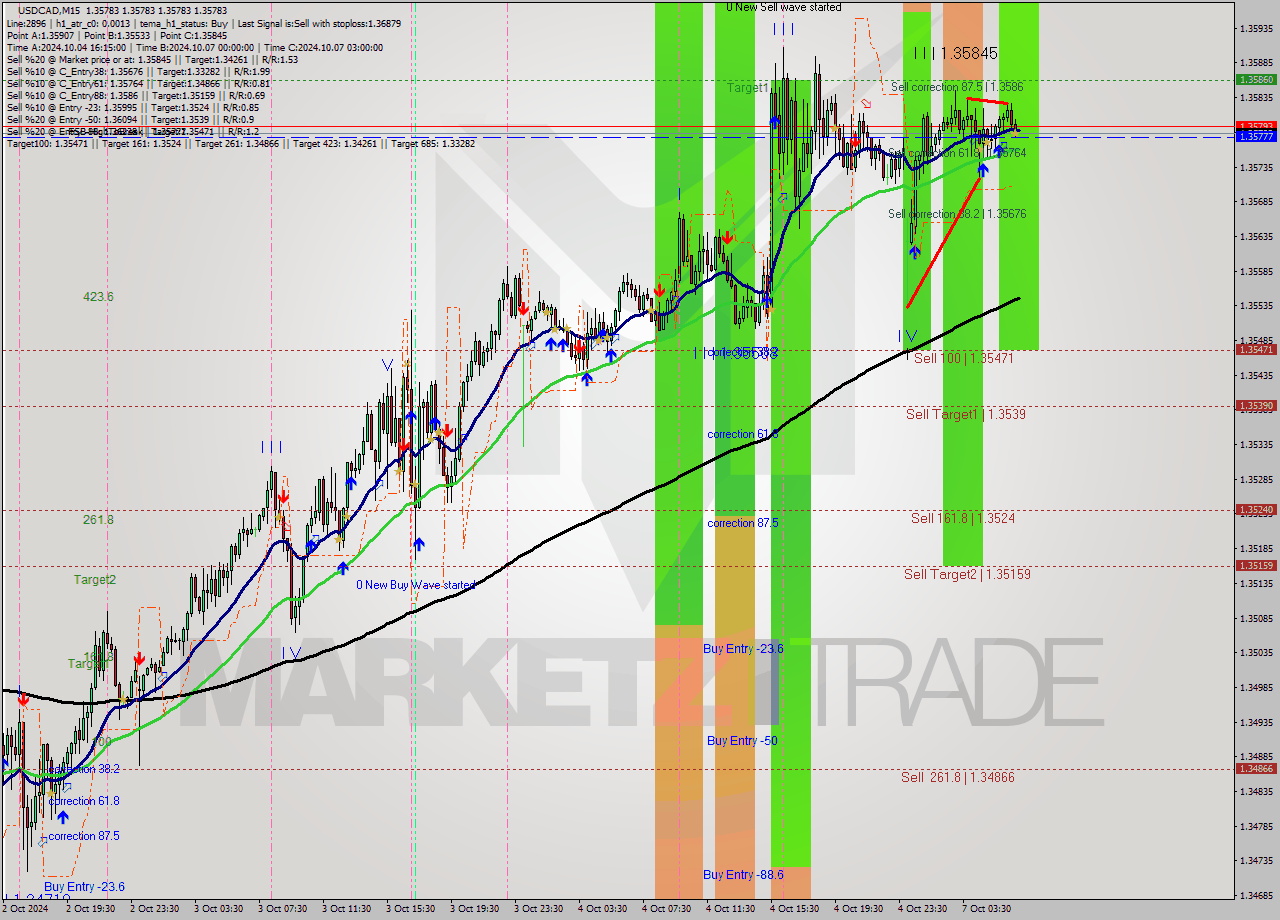Image resolution: width=1280 pixels, height=920 pixels.
Task: Click the '3 Oct 15:30' time label
Action: point(413,909)
